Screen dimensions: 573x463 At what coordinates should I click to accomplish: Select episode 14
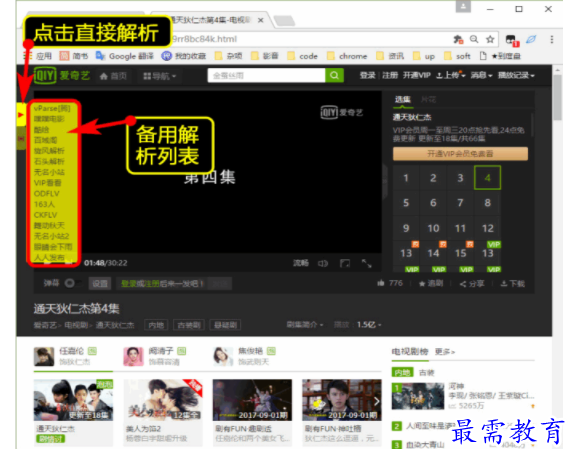(x=433, y=253)
